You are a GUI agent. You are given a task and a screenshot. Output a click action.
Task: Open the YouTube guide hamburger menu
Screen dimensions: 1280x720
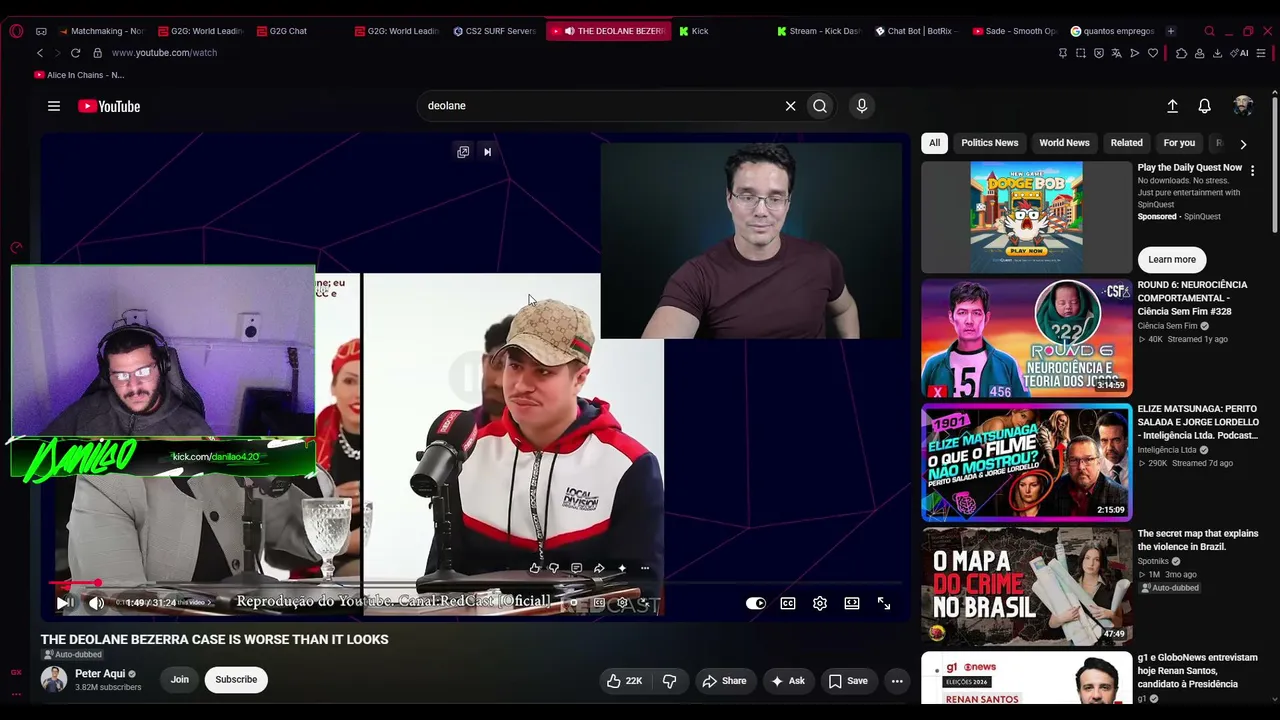click(x=54, y=106)
